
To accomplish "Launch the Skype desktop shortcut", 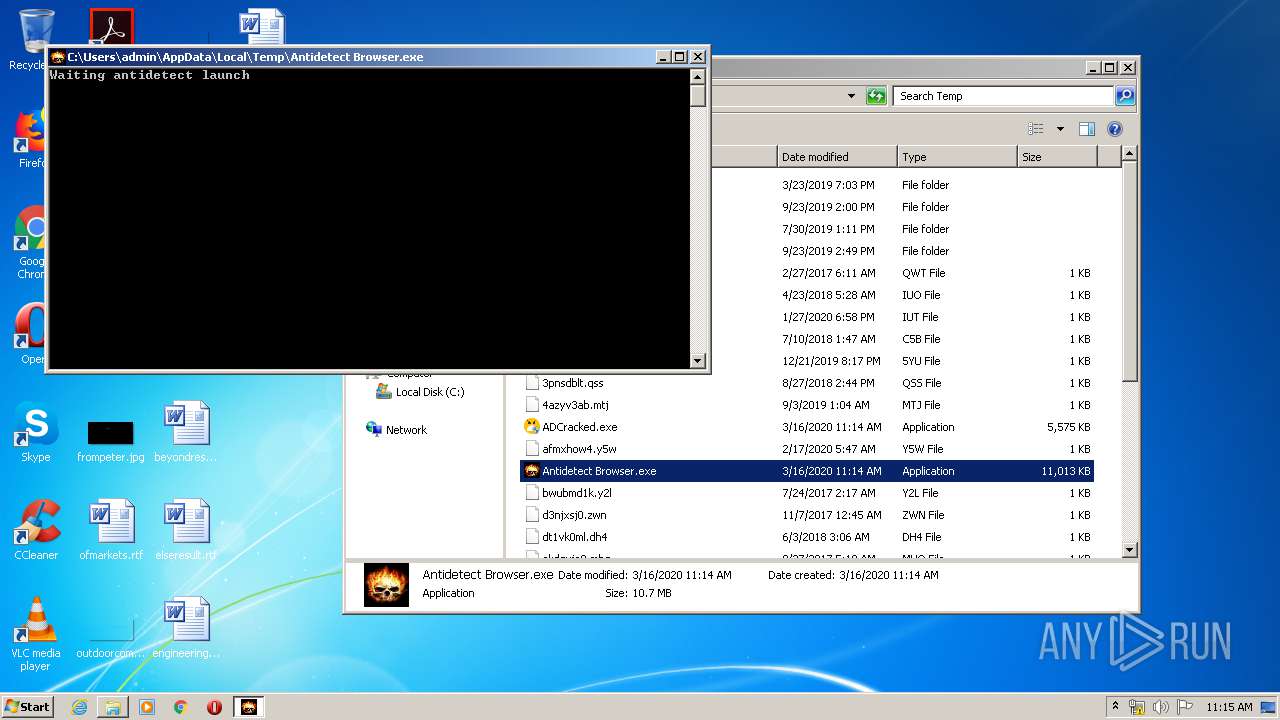I will point(35,432).
